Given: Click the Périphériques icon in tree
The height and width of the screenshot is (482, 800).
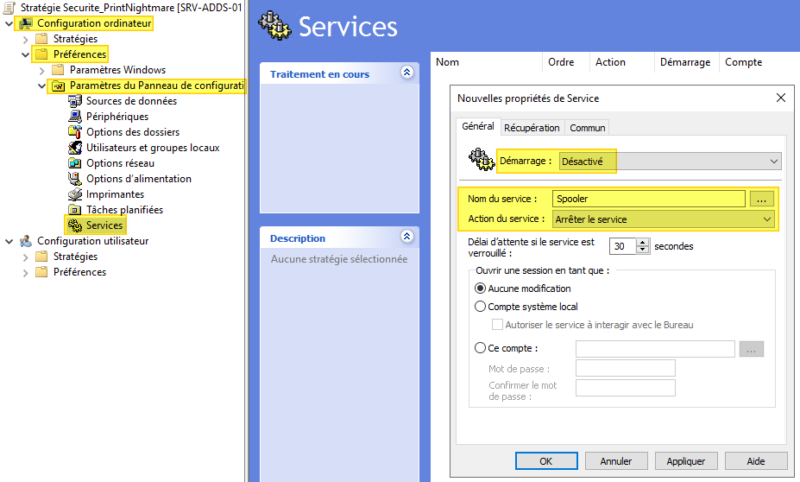Looking at the screenshot, I should (x=75, y=116).
